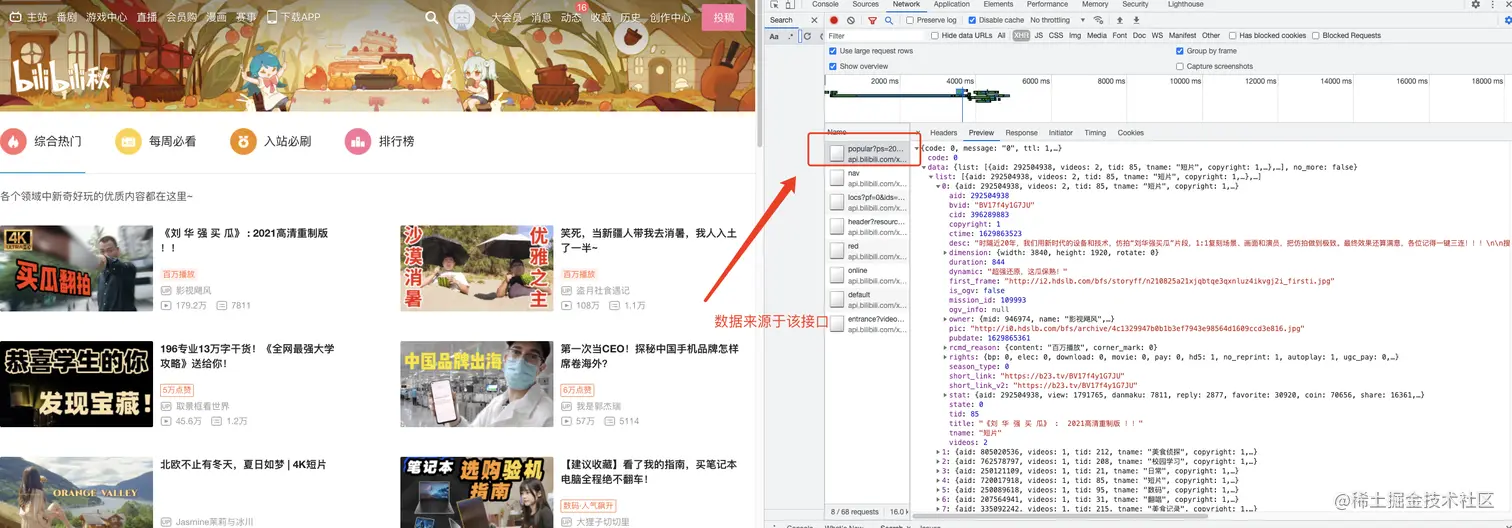Viewport: 1512px width, 528px height.
Task: Click the red record network log button
Action: [x=833, y=20]
